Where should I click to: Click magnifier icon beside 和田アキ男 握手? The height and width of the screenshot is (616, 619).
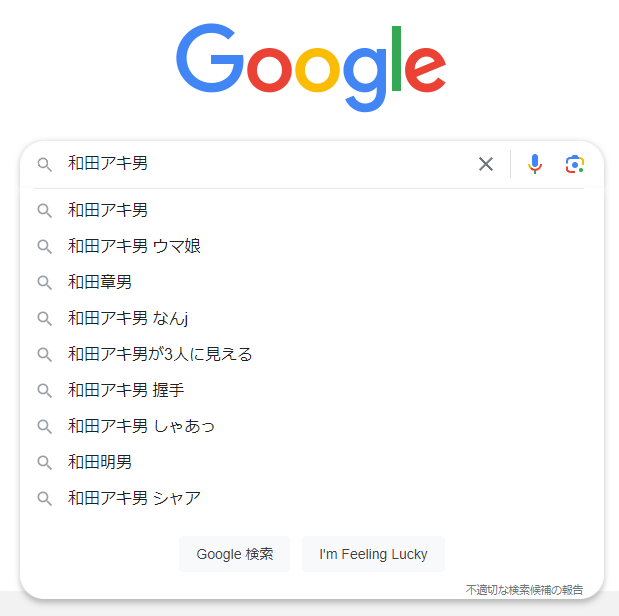pyautogui.click(x=44, y=390)
